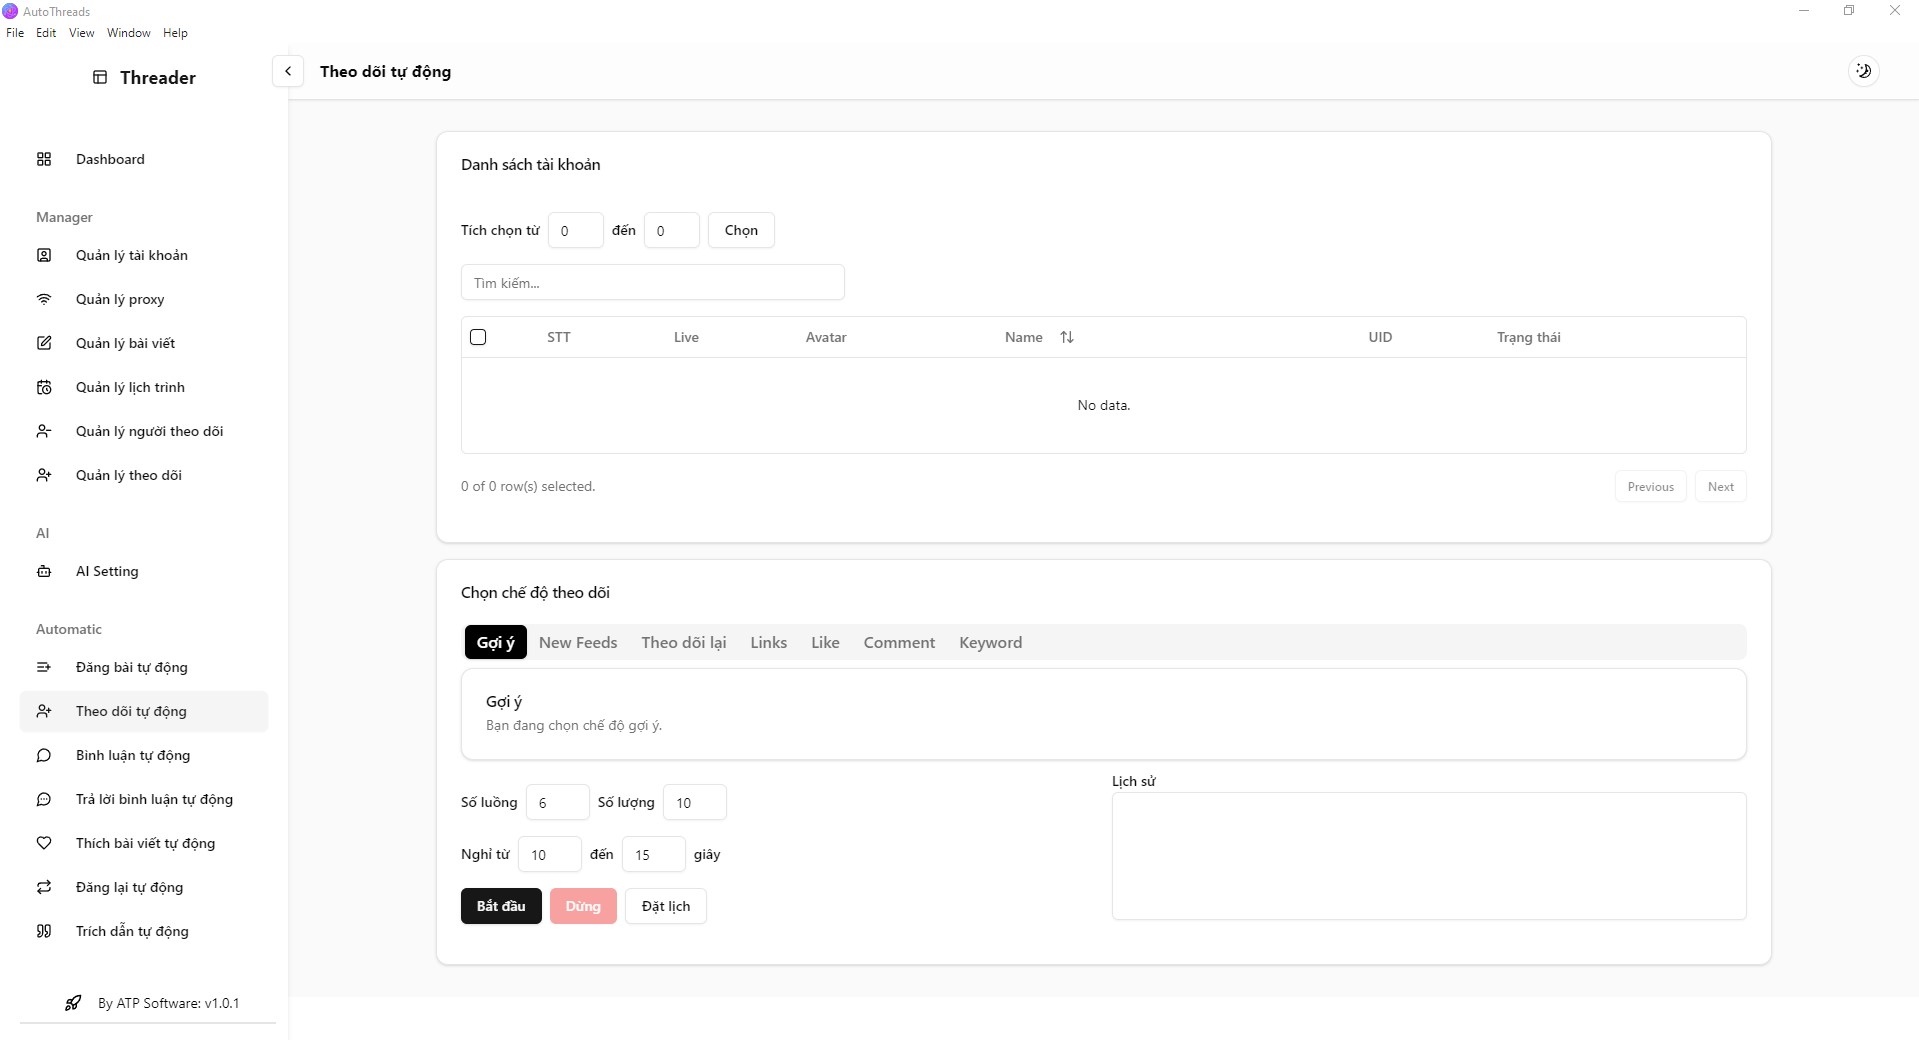Open Đăng bài tự động automation

click(131, 667)
